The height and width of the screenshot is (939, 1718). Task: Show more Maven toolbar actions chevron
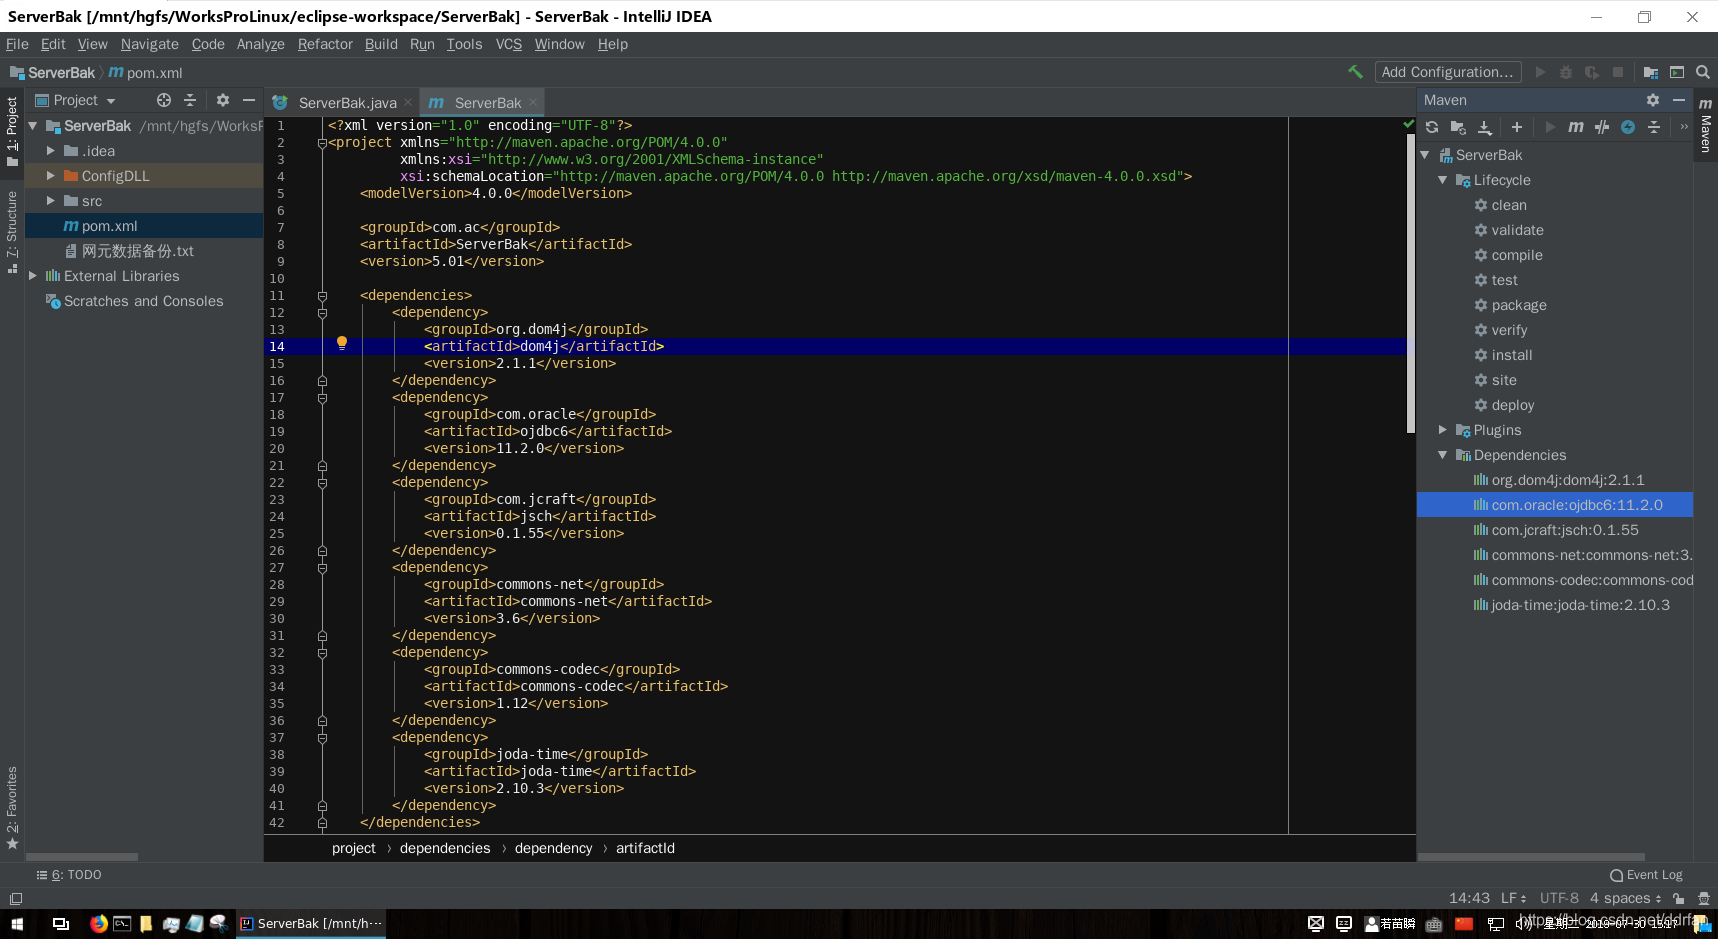(1684, 127)
